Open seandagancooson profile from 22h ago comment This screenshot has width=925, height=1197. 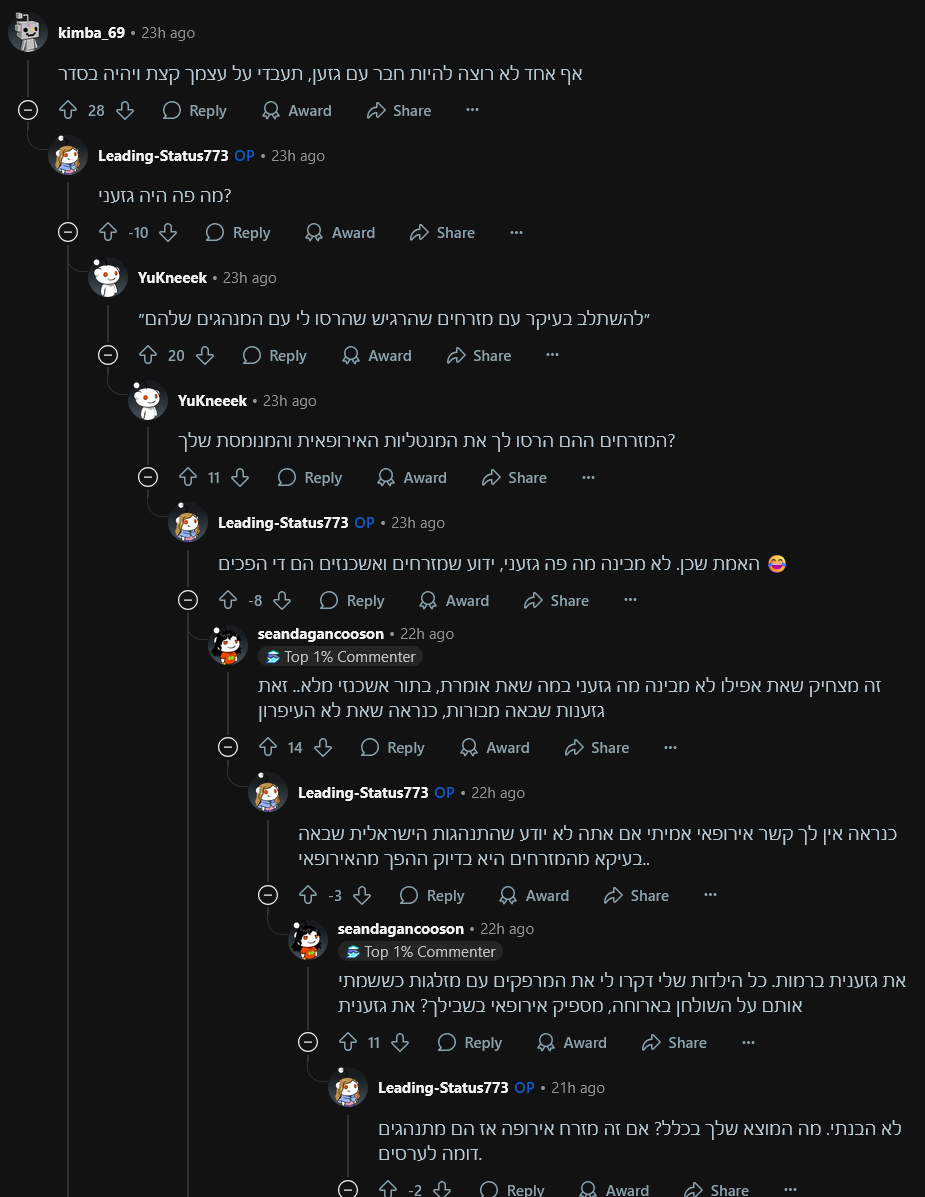point(320,634)
